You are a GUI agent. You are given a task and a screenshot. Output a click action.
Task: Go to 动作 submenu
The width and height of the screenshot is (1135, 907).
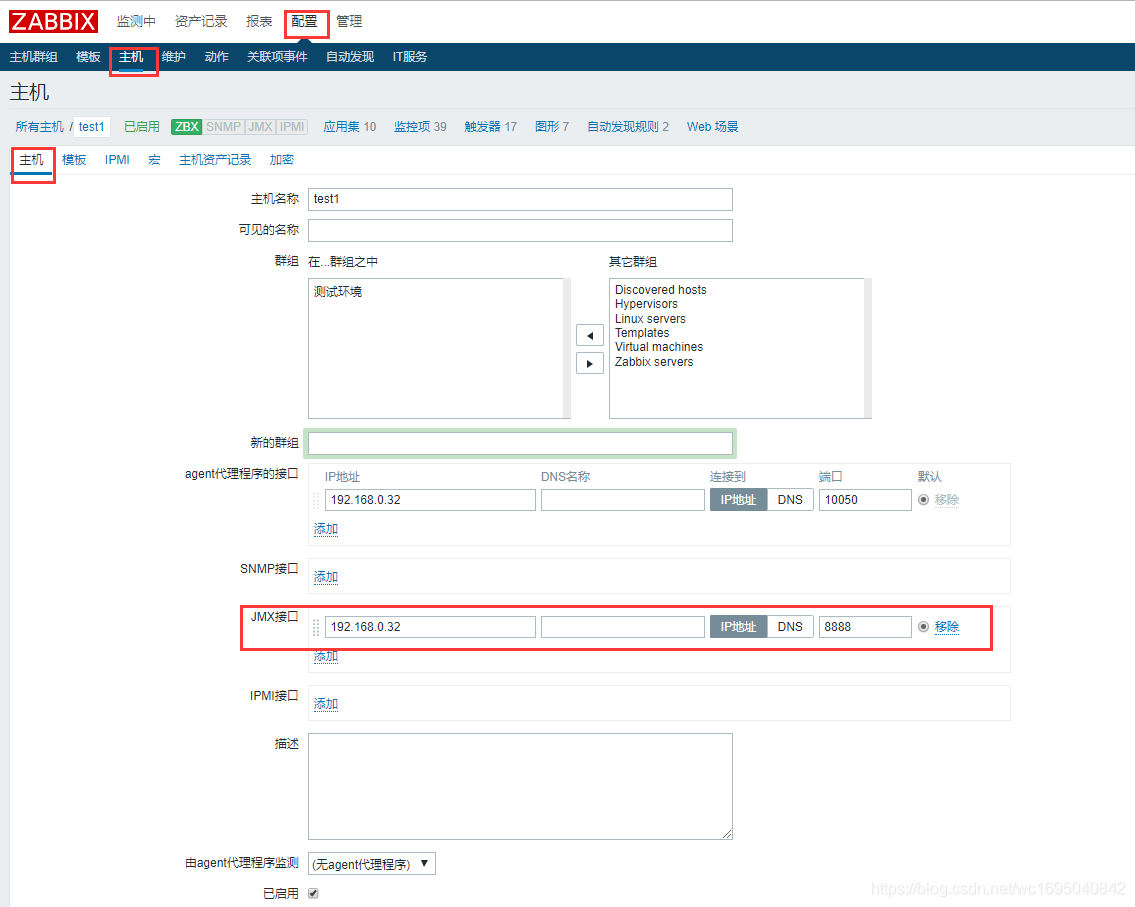click(216, 56)
